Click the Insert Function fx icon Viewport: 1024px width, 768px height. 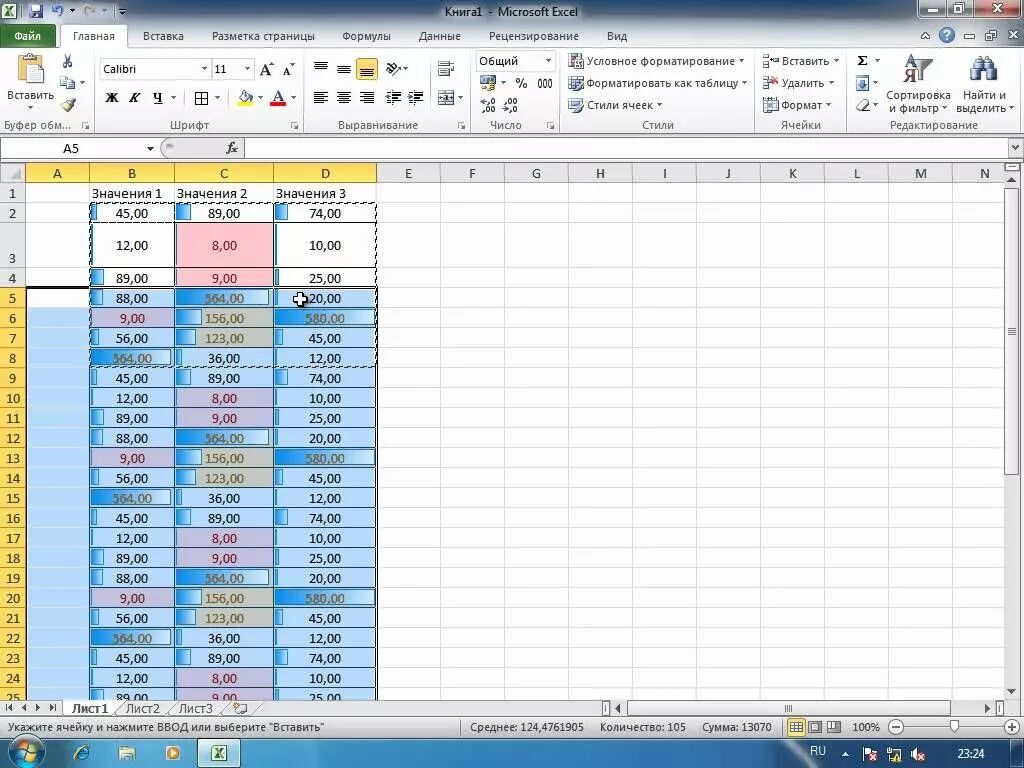point(232,148)
